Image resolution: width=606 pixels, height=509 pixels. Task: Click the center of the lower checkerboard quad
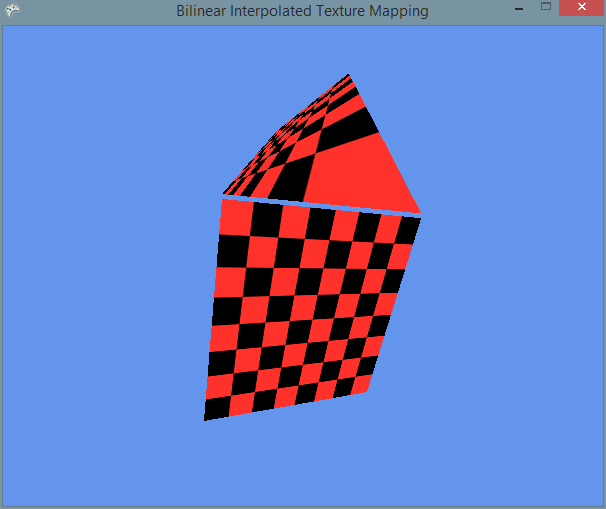(308, 305)
